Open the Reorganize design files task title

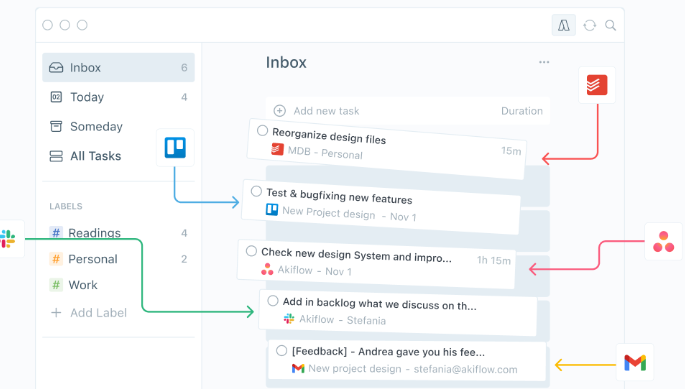[329, 135]
